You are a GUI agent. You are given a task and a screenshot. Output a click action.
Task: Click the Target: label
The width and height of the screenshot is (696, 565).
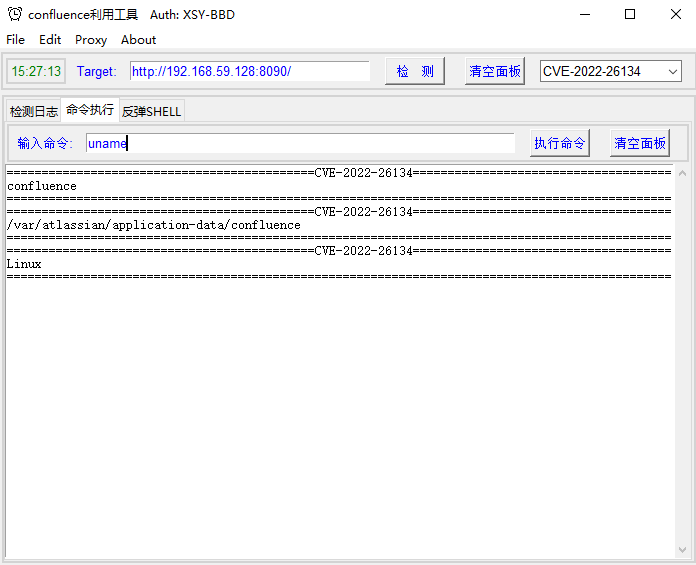(x=96, y=71)
